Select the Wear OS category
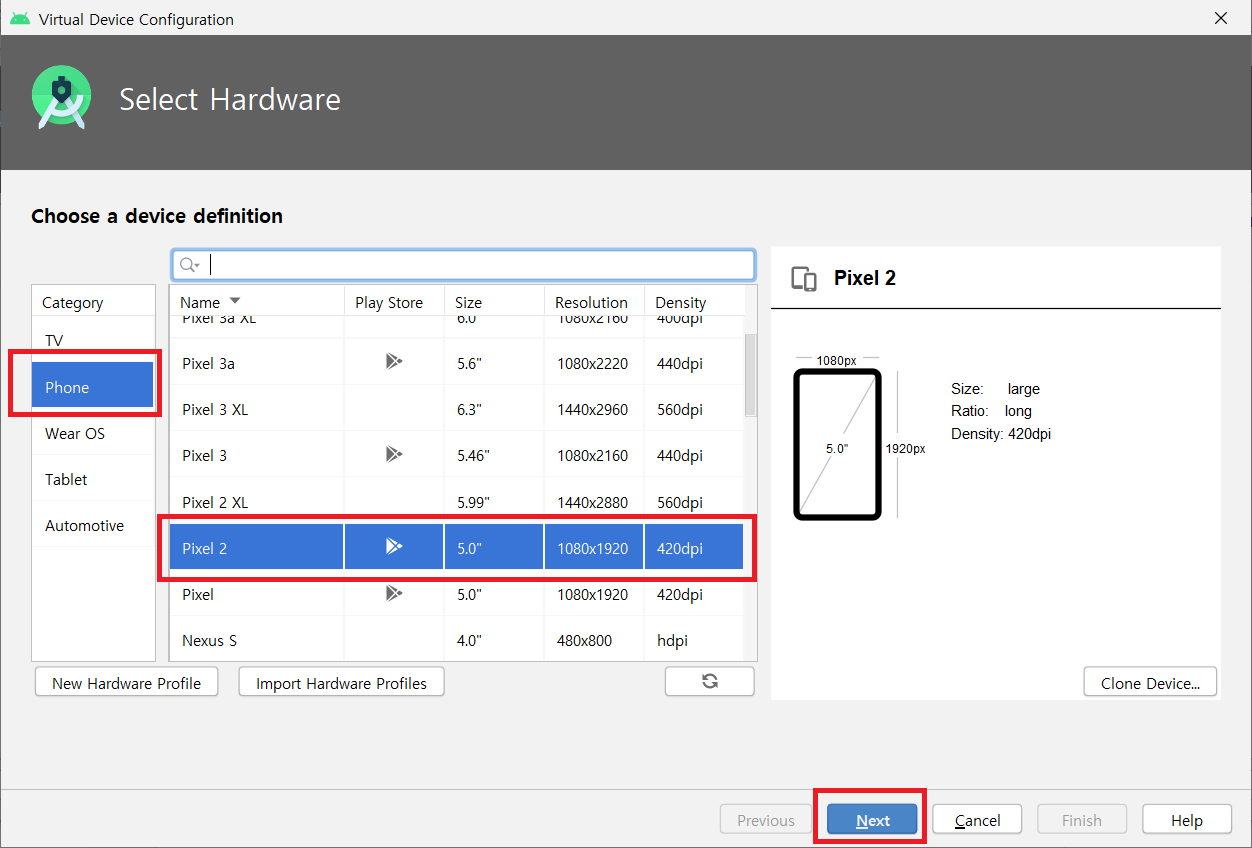 pyautogui.click(x=93, y=433)
